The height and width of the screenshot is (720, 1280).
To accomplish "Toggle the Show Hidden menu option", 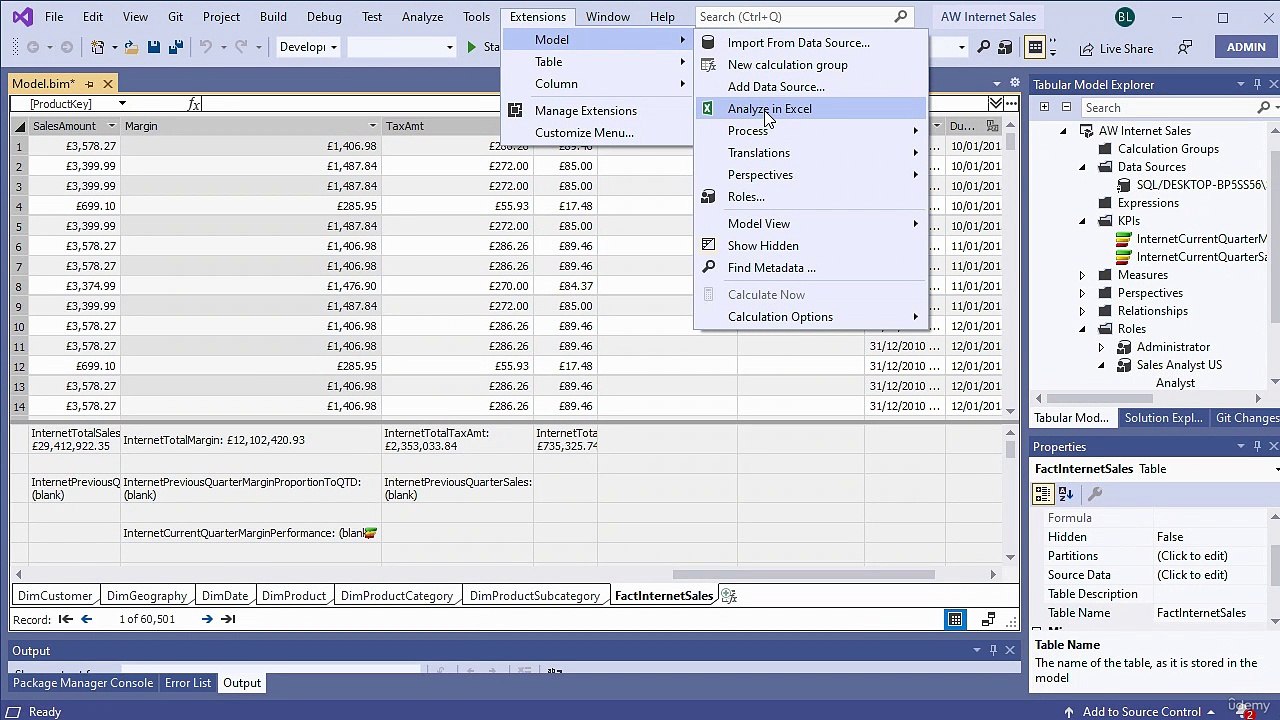I will click(762, 246).
